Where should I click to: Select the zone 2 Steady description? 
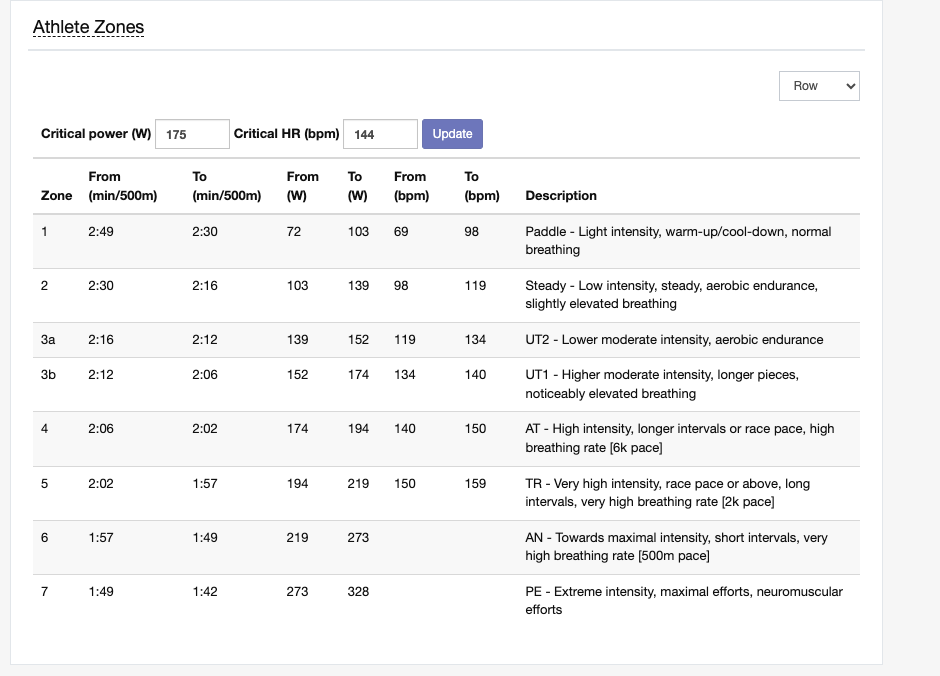click(671, 295)
